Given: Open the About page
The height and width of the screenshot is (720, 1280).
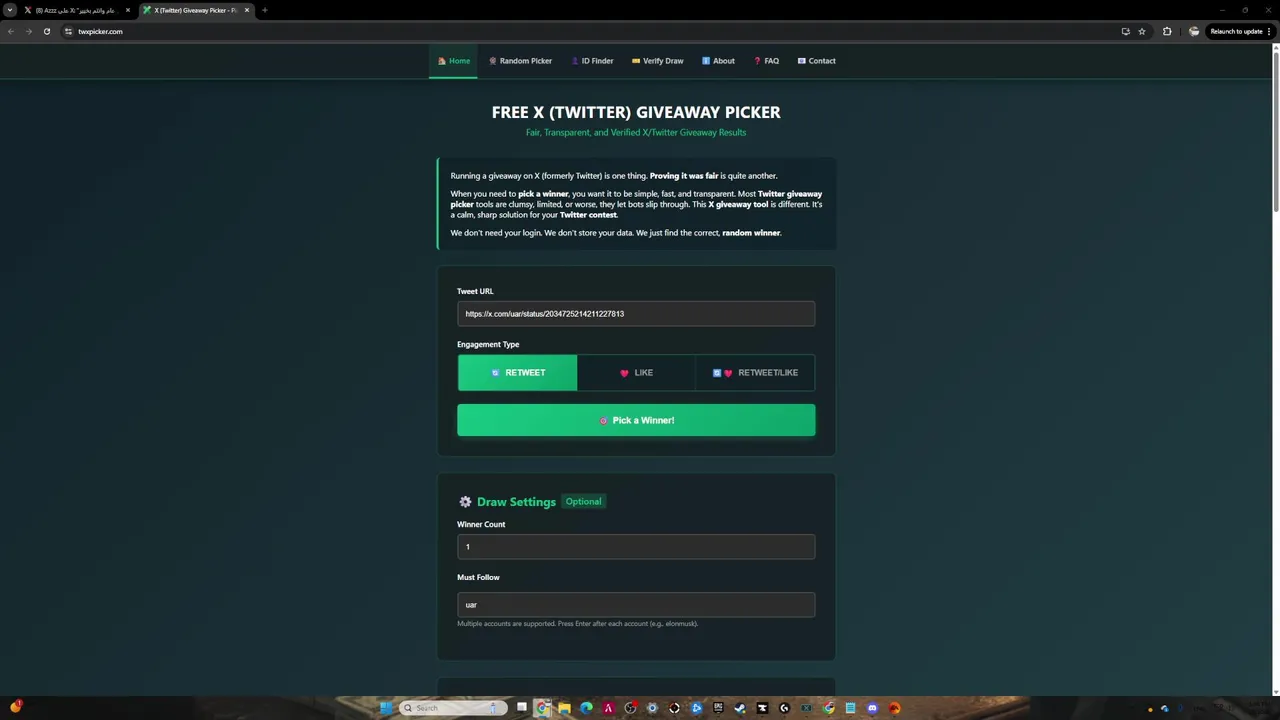Looking at the screenshot, I should coord(718,61).
